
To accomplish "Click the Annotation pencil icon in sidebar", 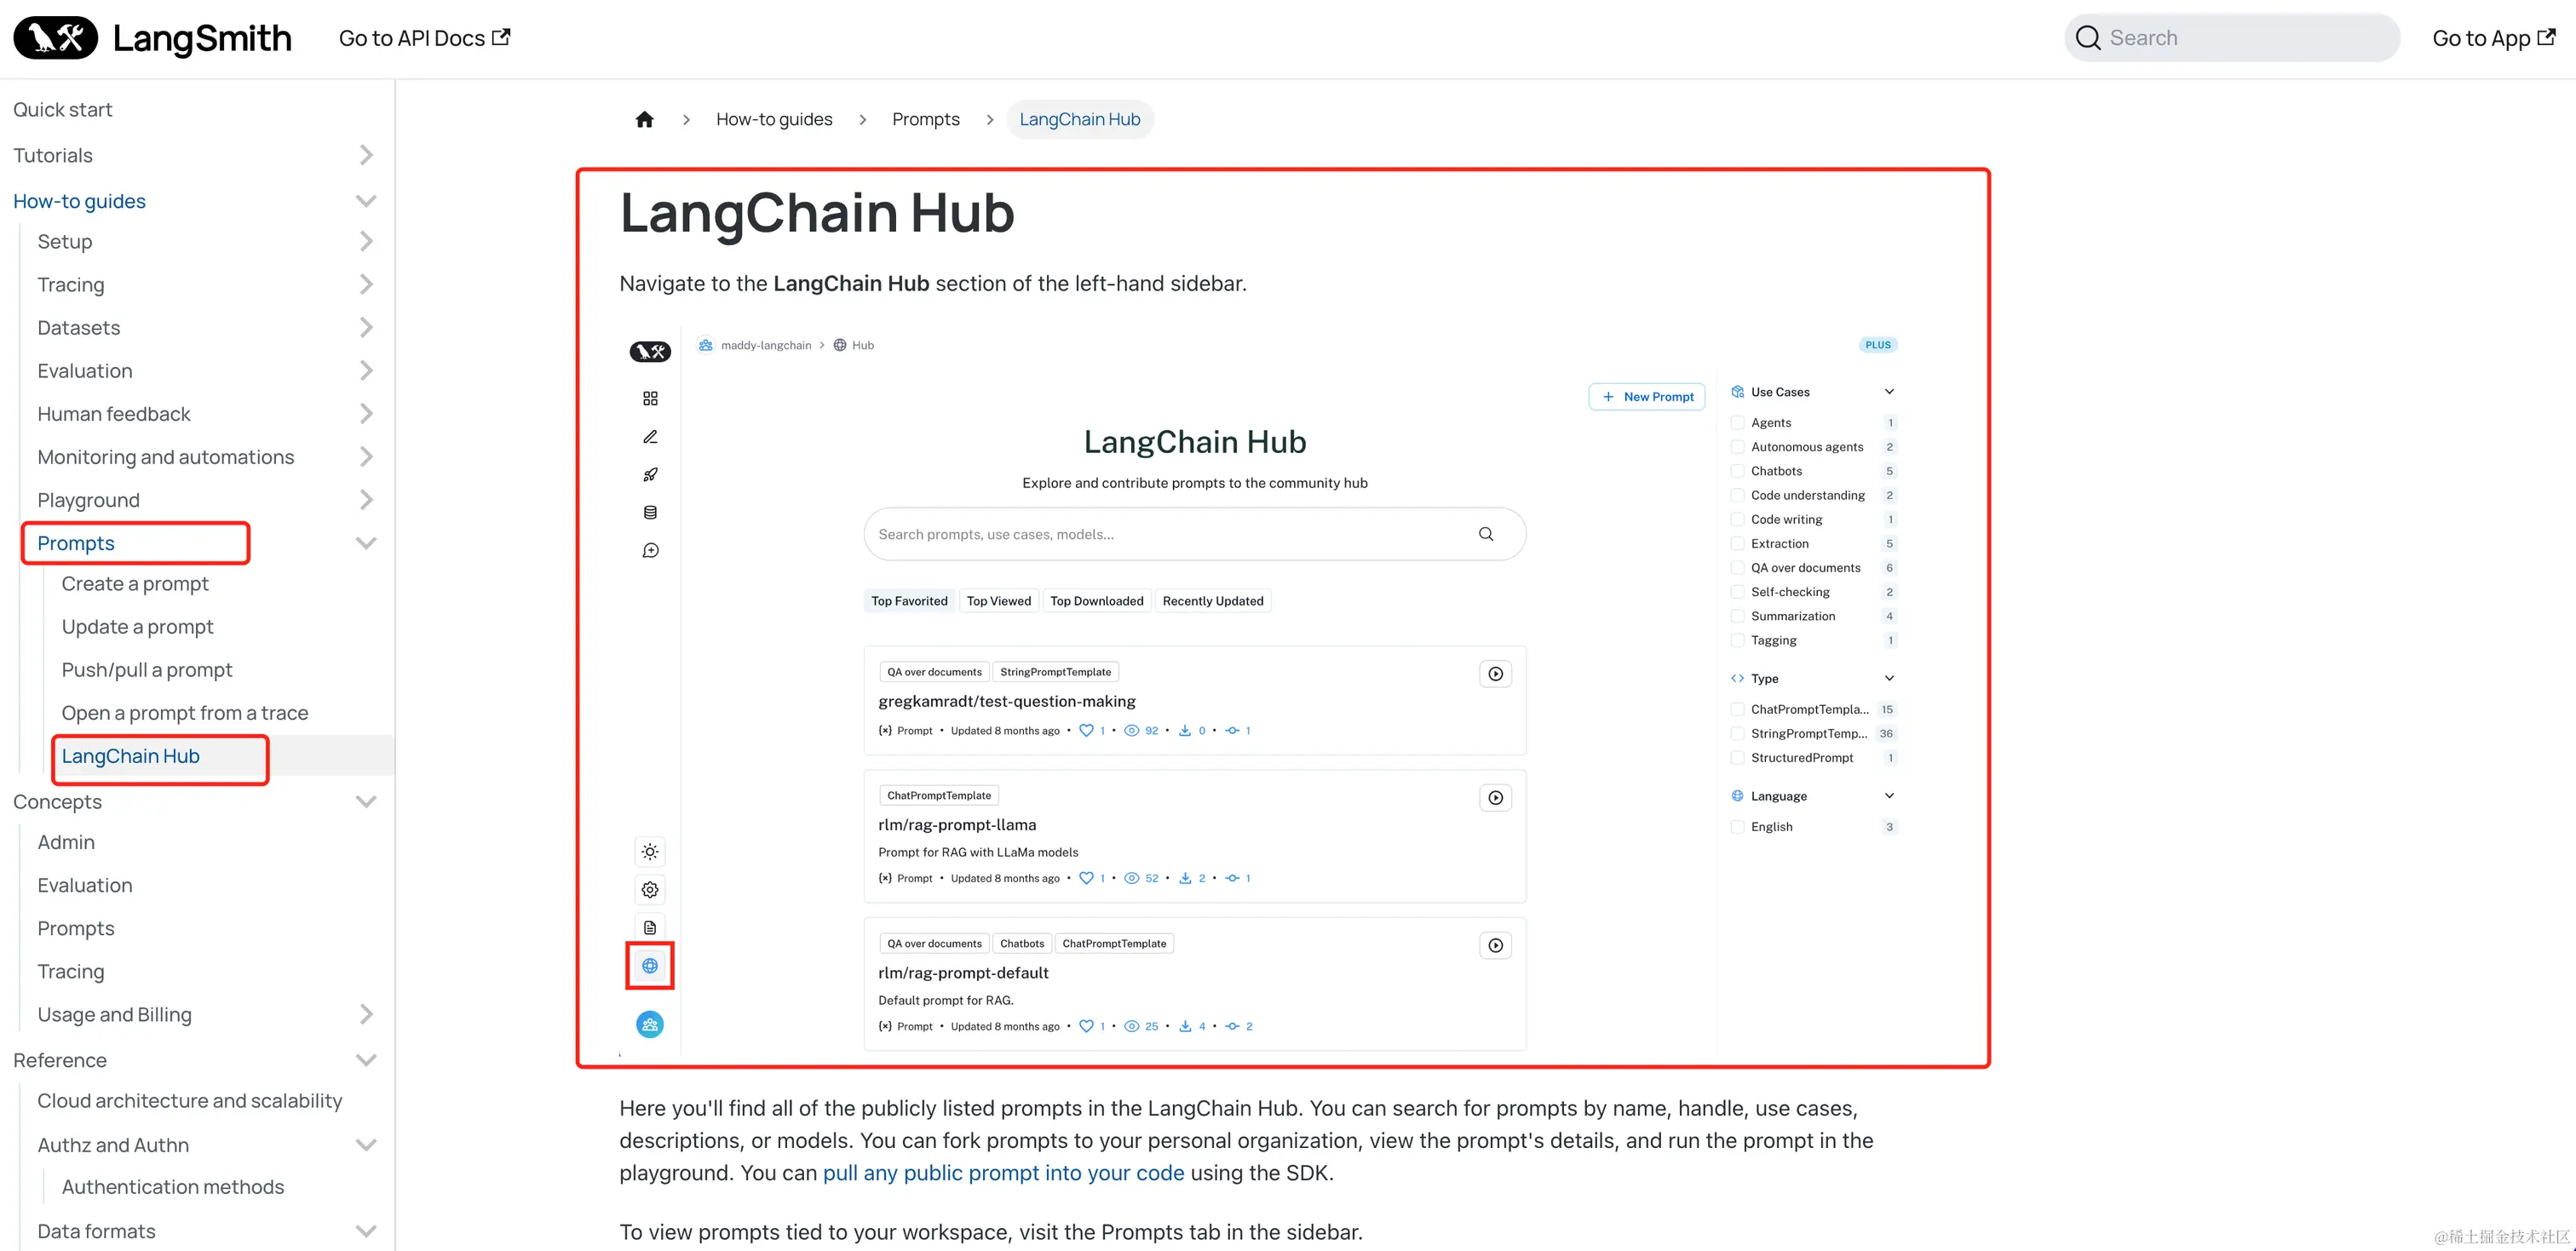I will [x=649, y=437].
